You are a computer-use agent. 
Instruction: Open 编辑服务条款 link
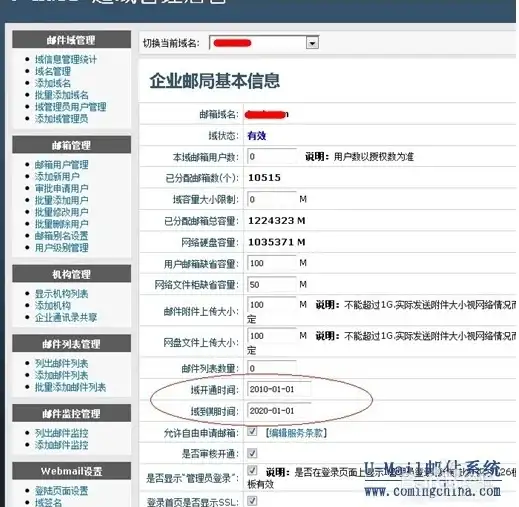296,433
